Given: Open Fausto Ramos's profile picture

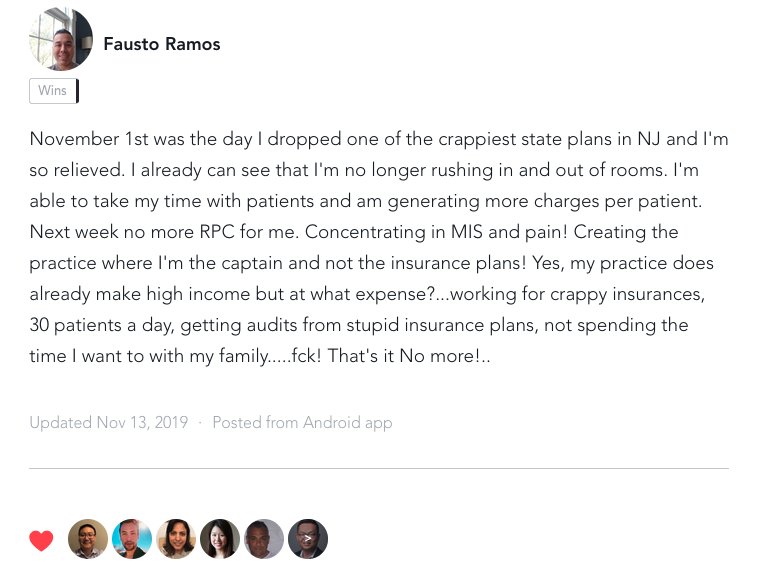Looking at the screenshot, I should coord(61,40).
